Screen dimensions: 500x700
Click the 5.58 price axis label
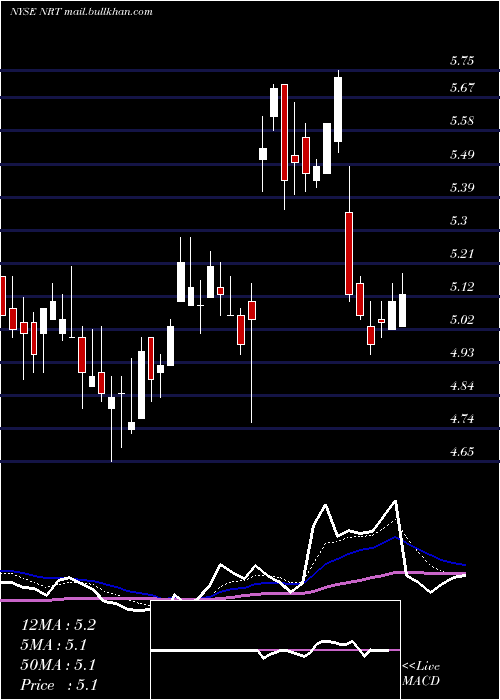462,121
